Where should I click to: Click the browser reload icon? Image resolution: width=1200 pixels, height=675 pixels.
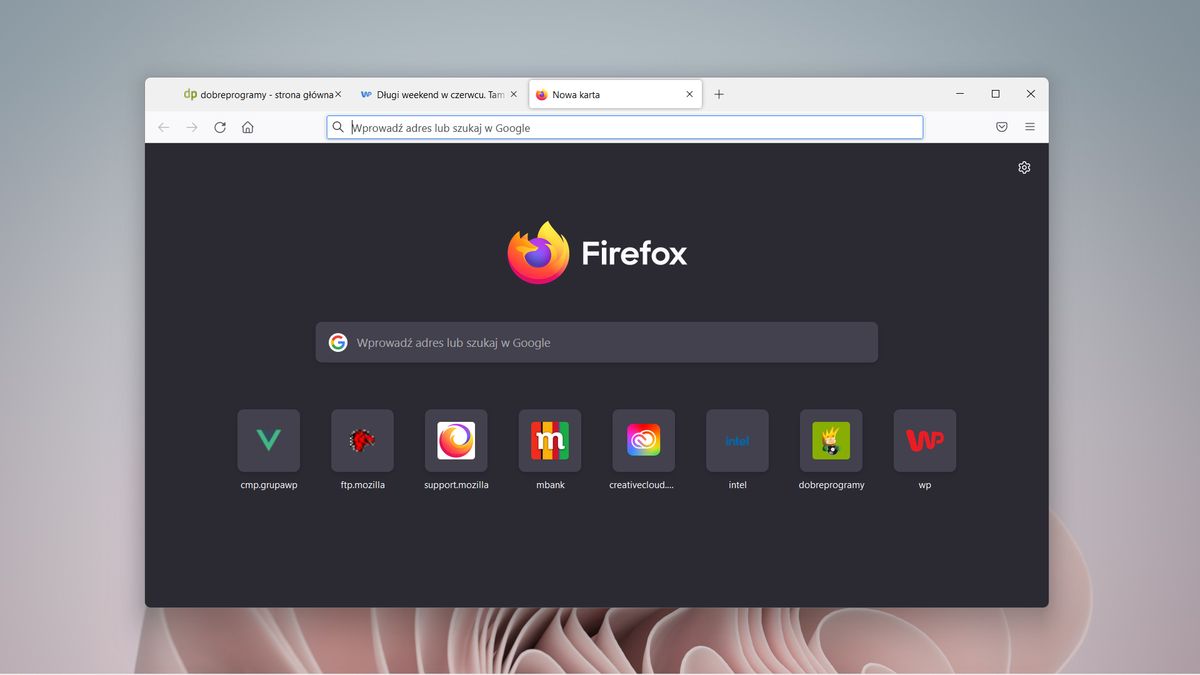[x=219, y=127]
